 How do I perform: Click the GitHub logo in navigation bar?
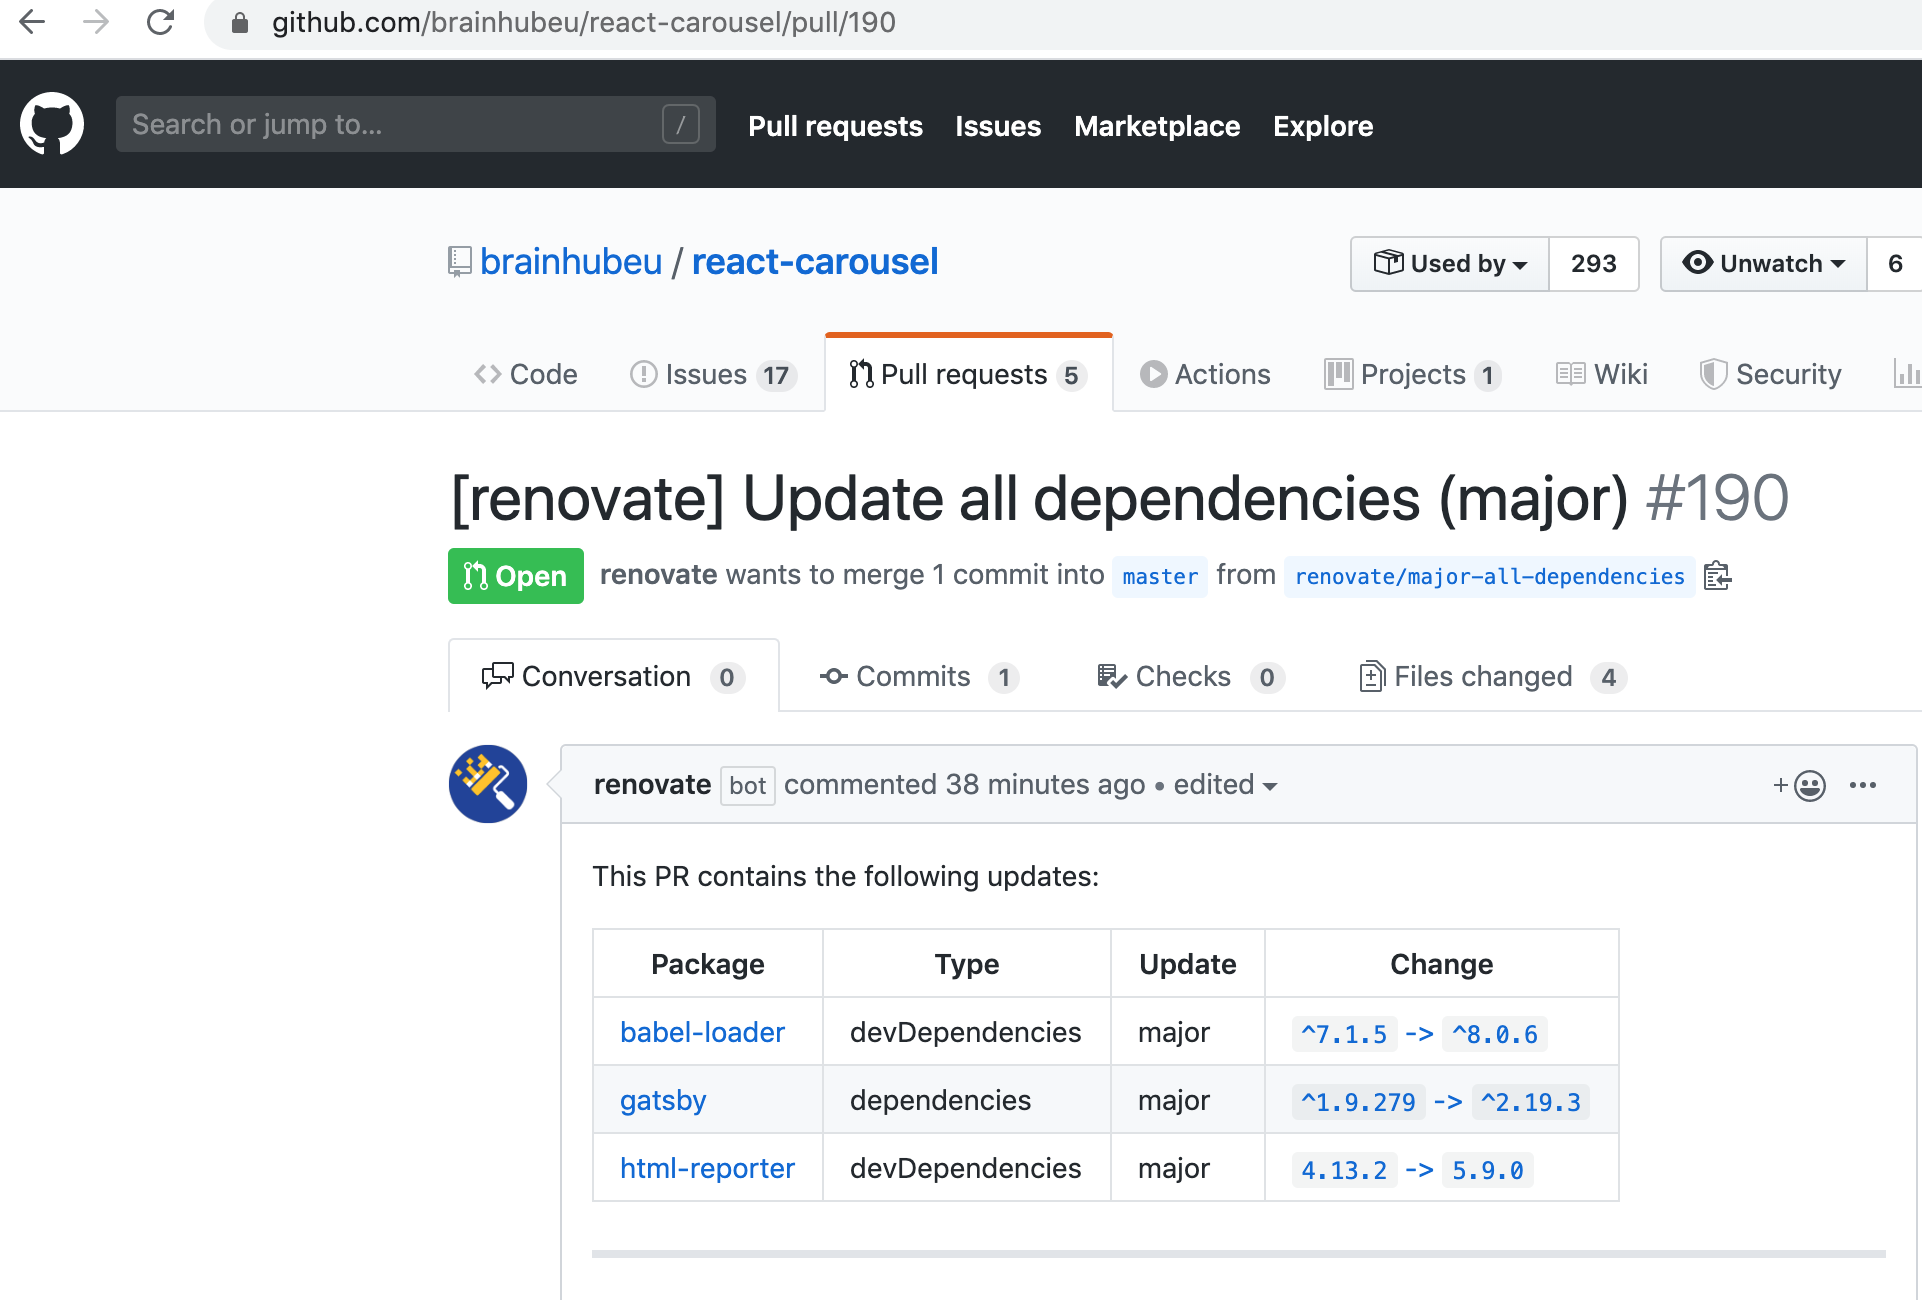click(52, 123)
